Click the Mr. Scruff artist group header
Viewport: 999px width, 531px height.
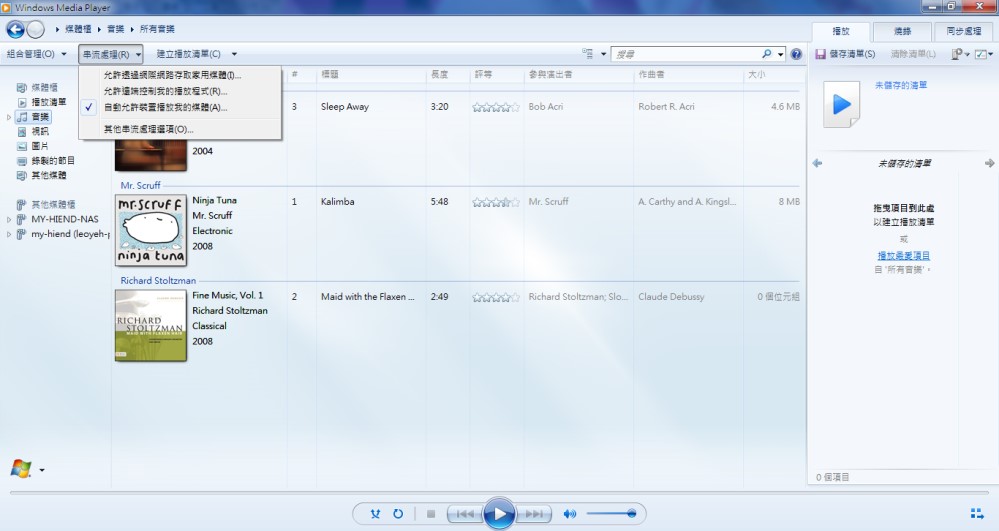(x=141, y=185)
